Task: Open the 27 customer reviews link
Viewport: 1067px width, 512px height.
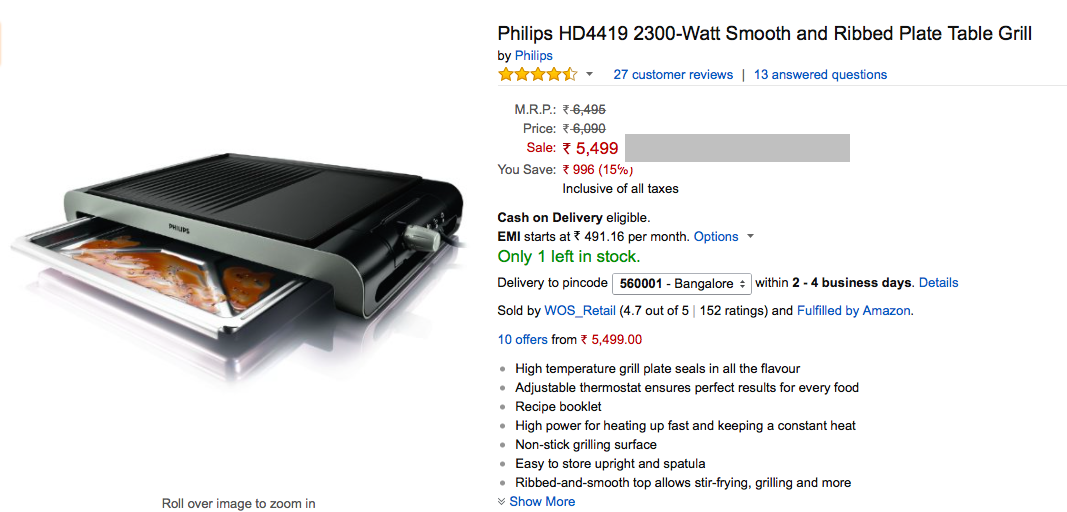Action: (673, 75)
